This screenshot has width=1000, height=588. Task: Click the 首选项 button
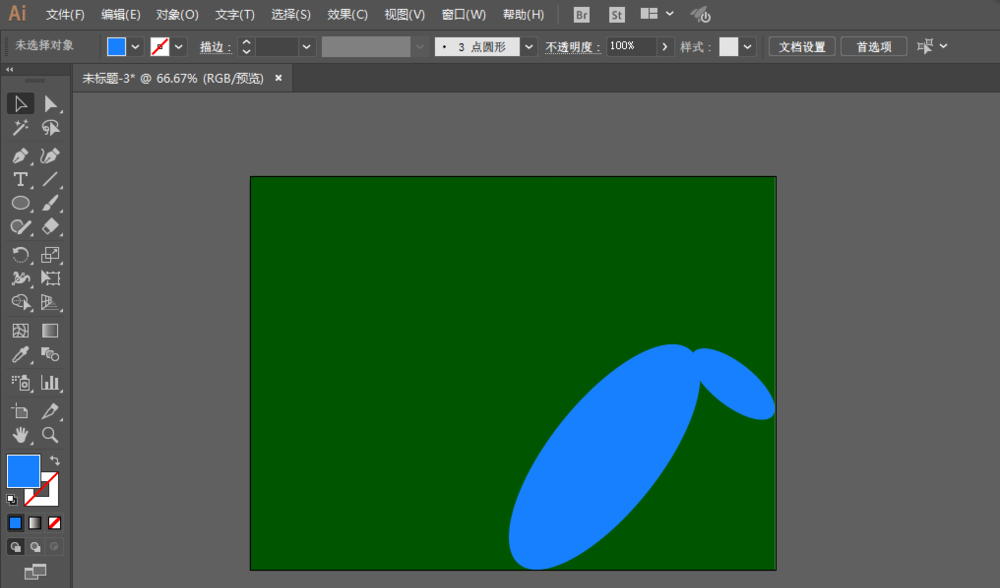pyautogui.click(x=873, y=47)
